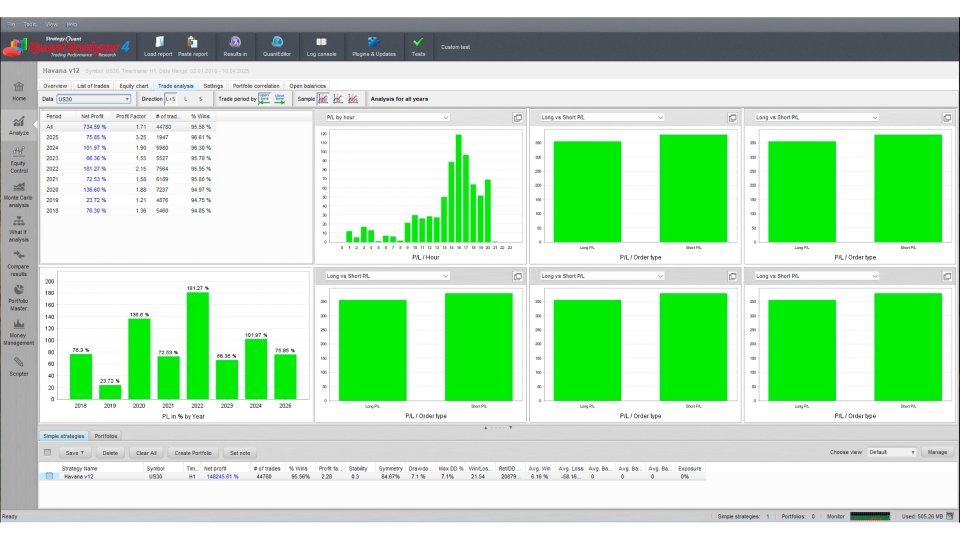960x540 pixels.
Task: Click the Create Portfolio button
Action: tap(193, 453)
